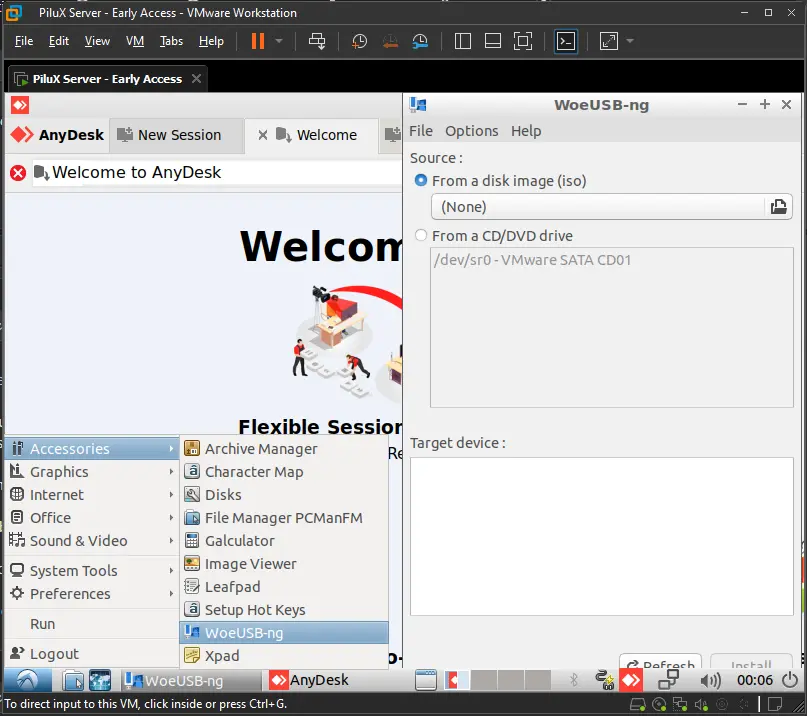Image resolution: width=807 pixels, height=716 pixels.
Task: Close the PiluX Server VM tab
Action: 196,79
